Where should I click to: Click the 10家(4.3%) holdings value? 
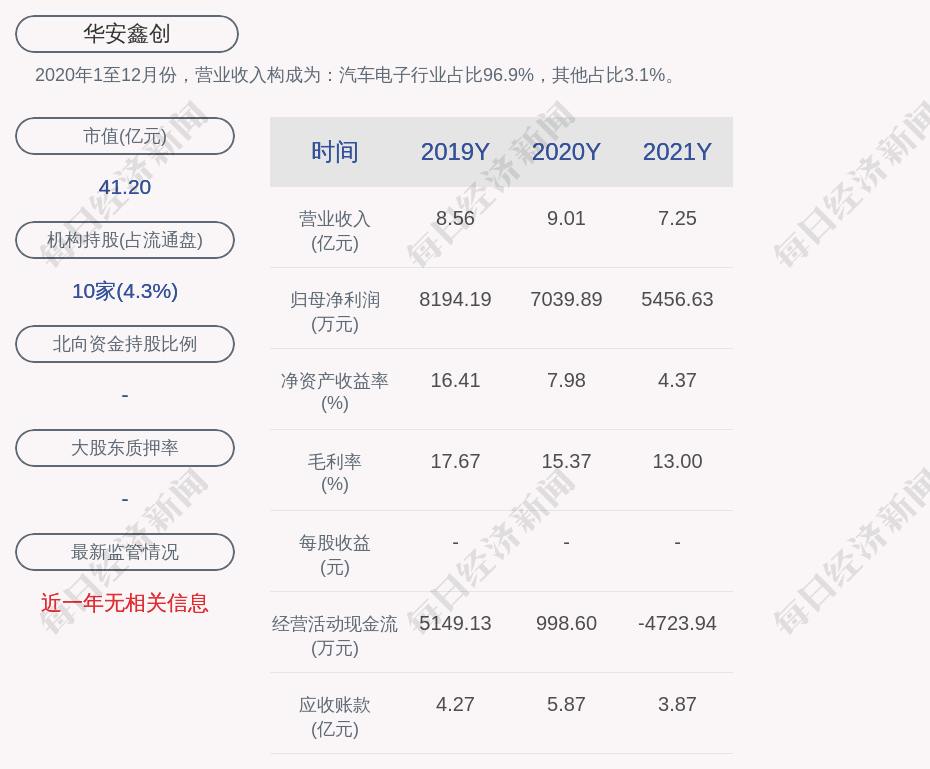tap(125, 291)
